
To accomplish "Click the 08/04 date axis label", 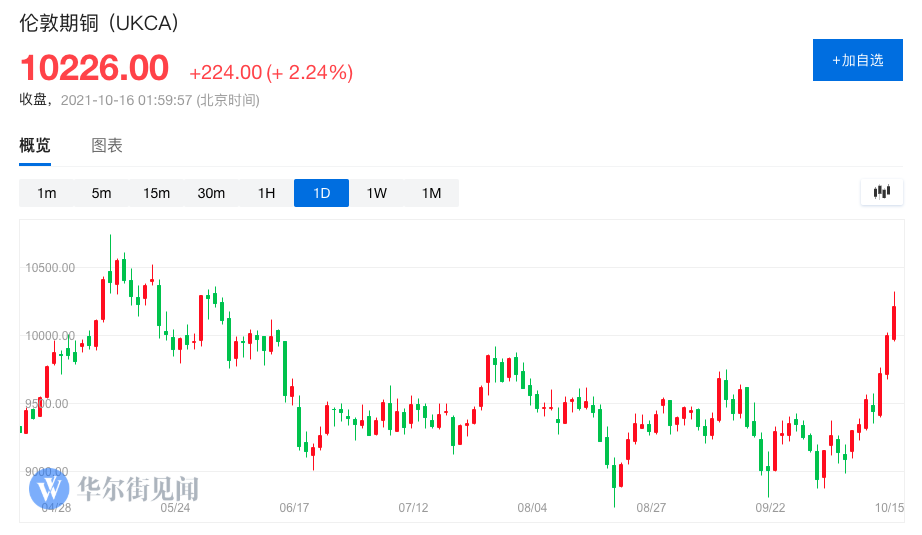I will pyautogui.click(x=532, y=507).
